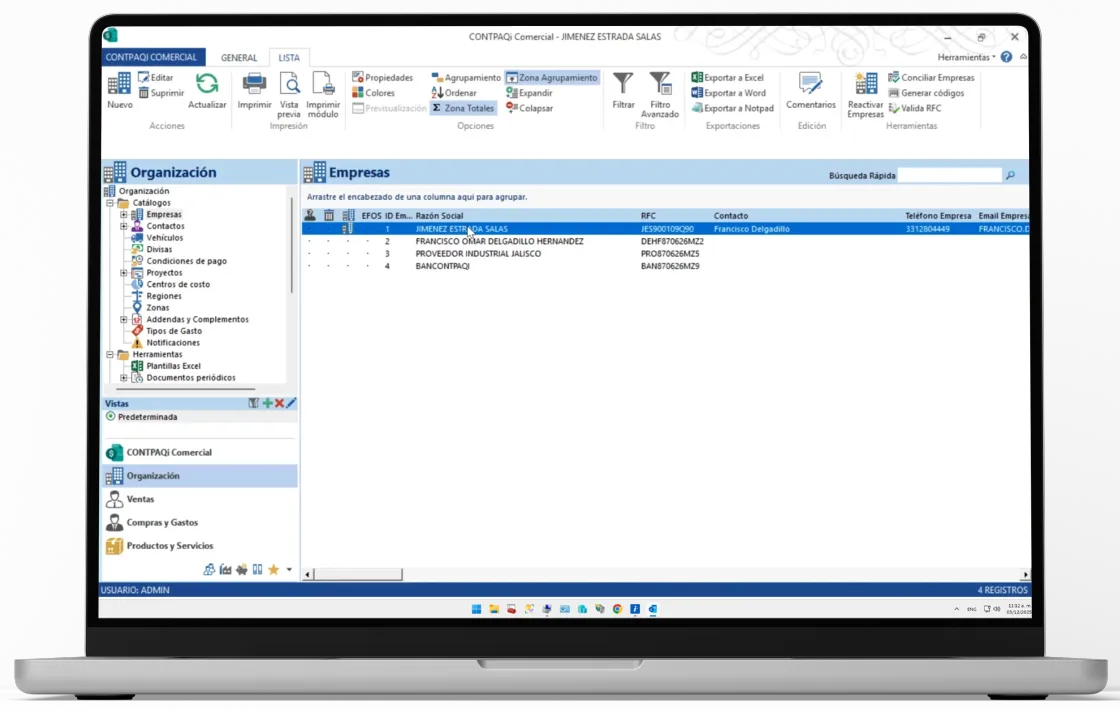The height and width of the screenshot is (713, 1120).
Task: Open the navigation pane options arrow
Action: coord(289,569)
